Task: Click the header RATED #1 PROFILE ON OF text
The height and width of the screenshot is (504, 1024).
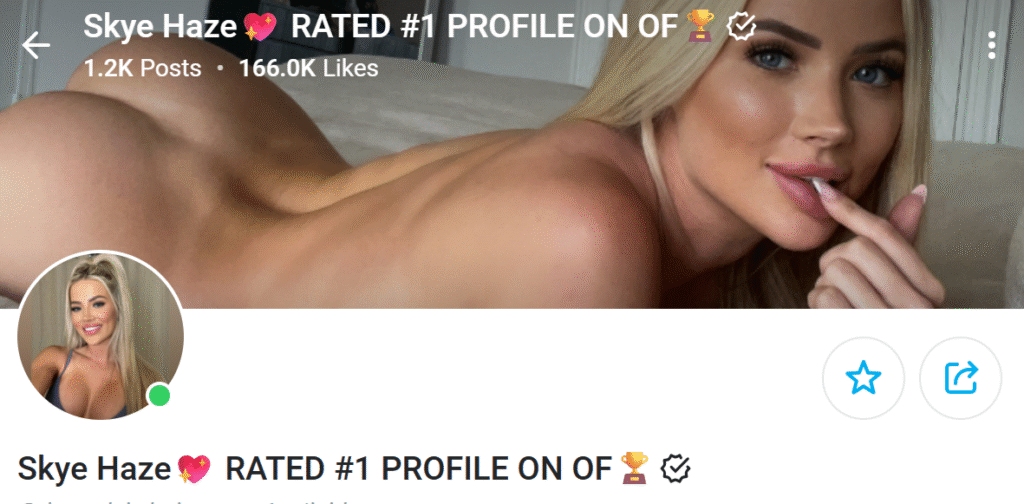Action: (x=484, y=27)
